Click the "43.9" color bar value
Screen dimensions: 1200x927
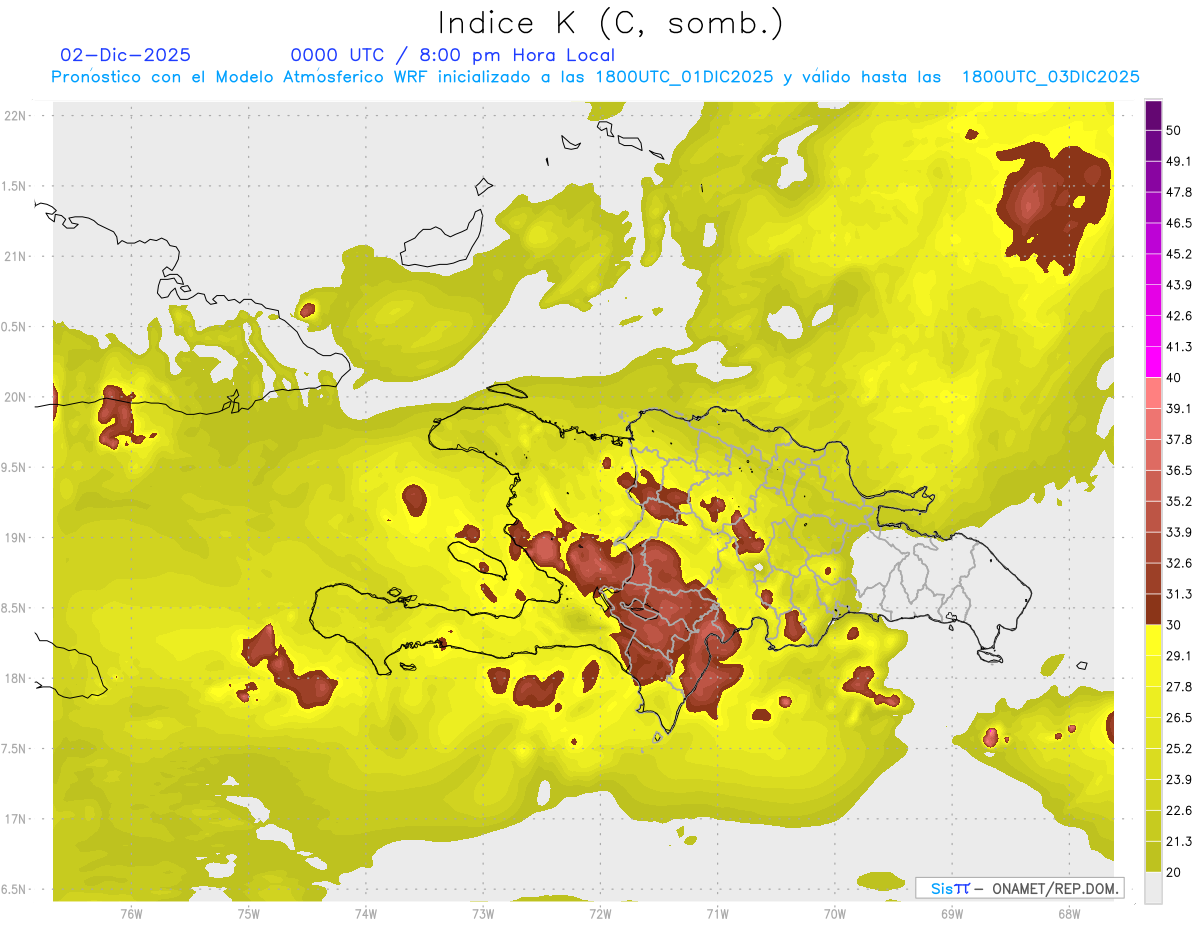[x=1179, y=285]
